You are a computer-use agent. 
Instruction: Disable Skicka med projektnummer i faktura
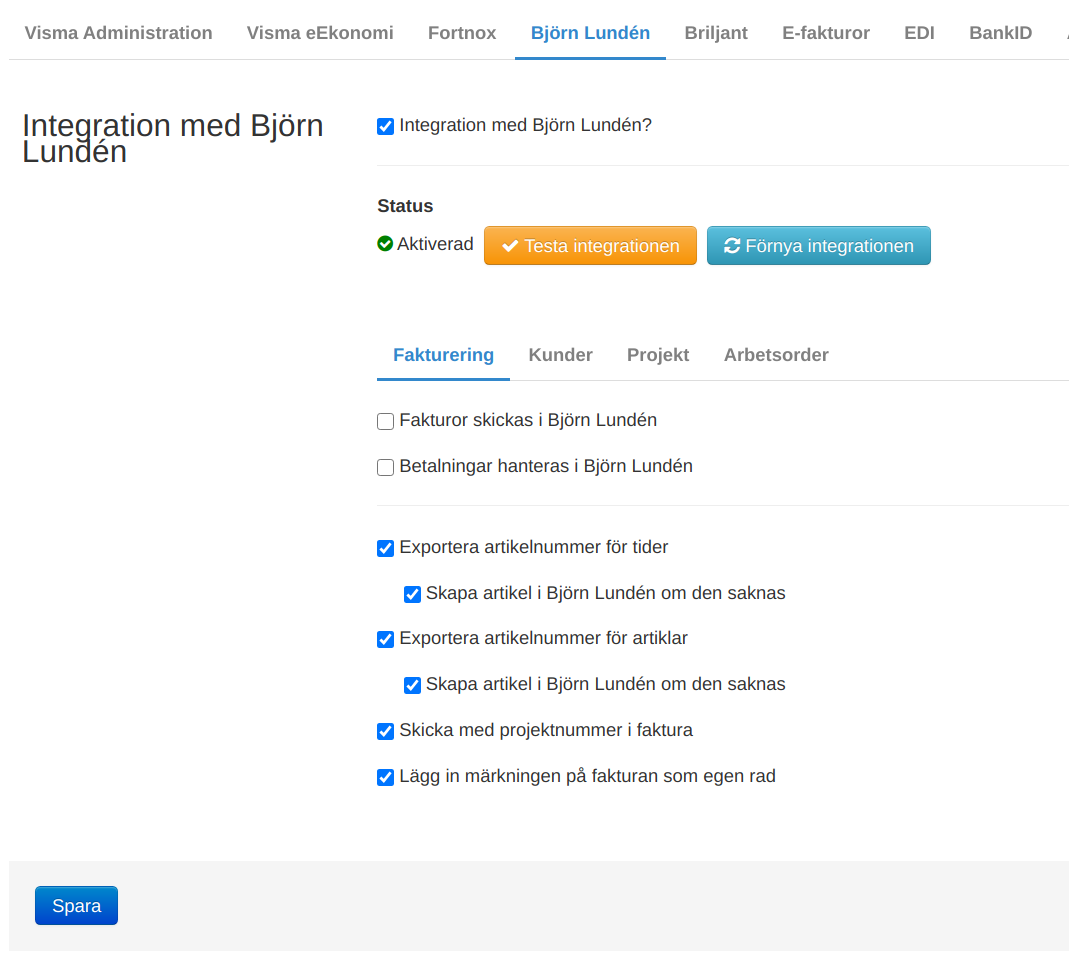(385, 731)
